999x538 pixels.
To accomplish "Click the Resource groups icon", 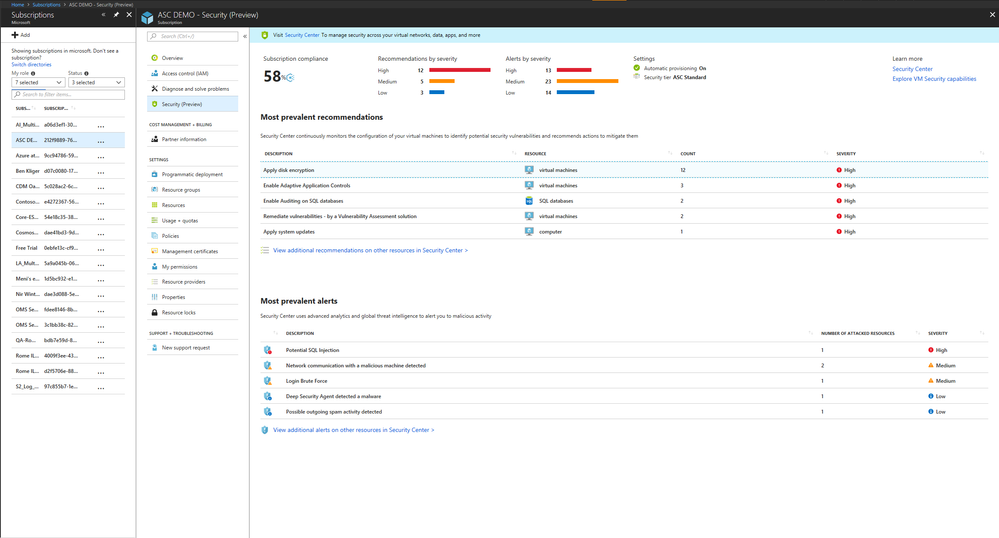I will click(154, 189).
